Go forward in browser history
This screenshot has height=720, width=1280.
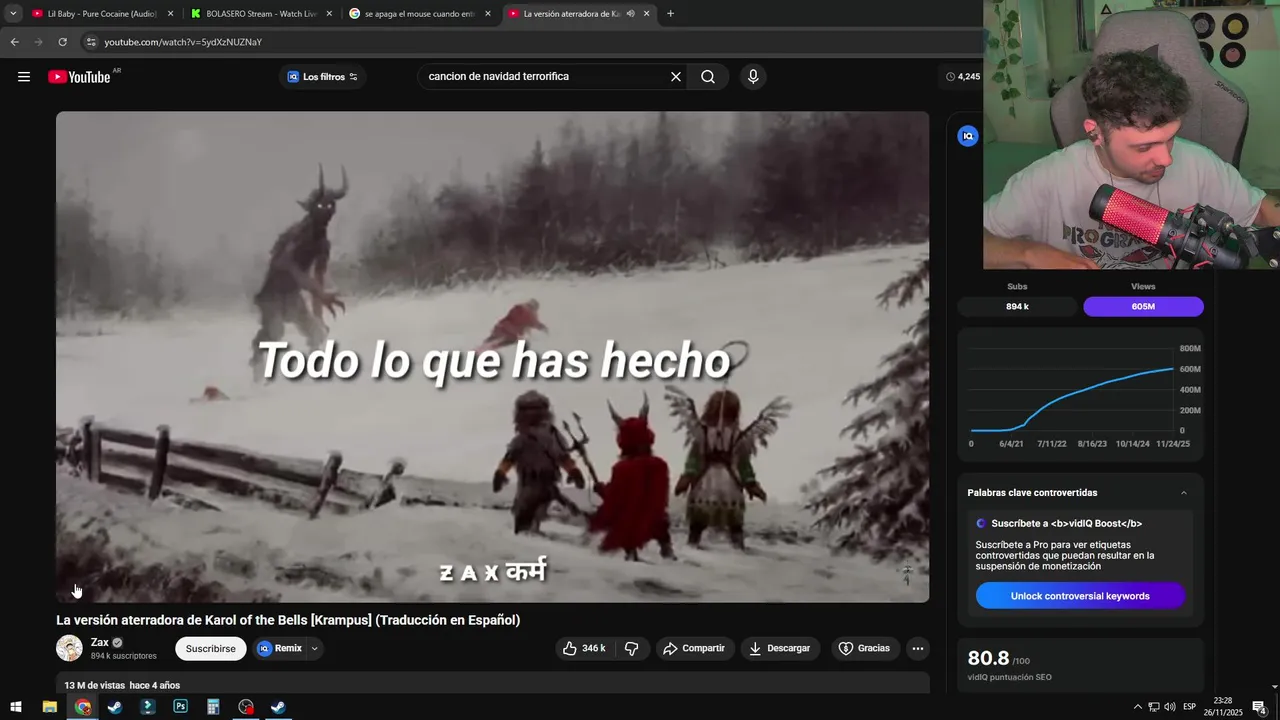point(38,42)
